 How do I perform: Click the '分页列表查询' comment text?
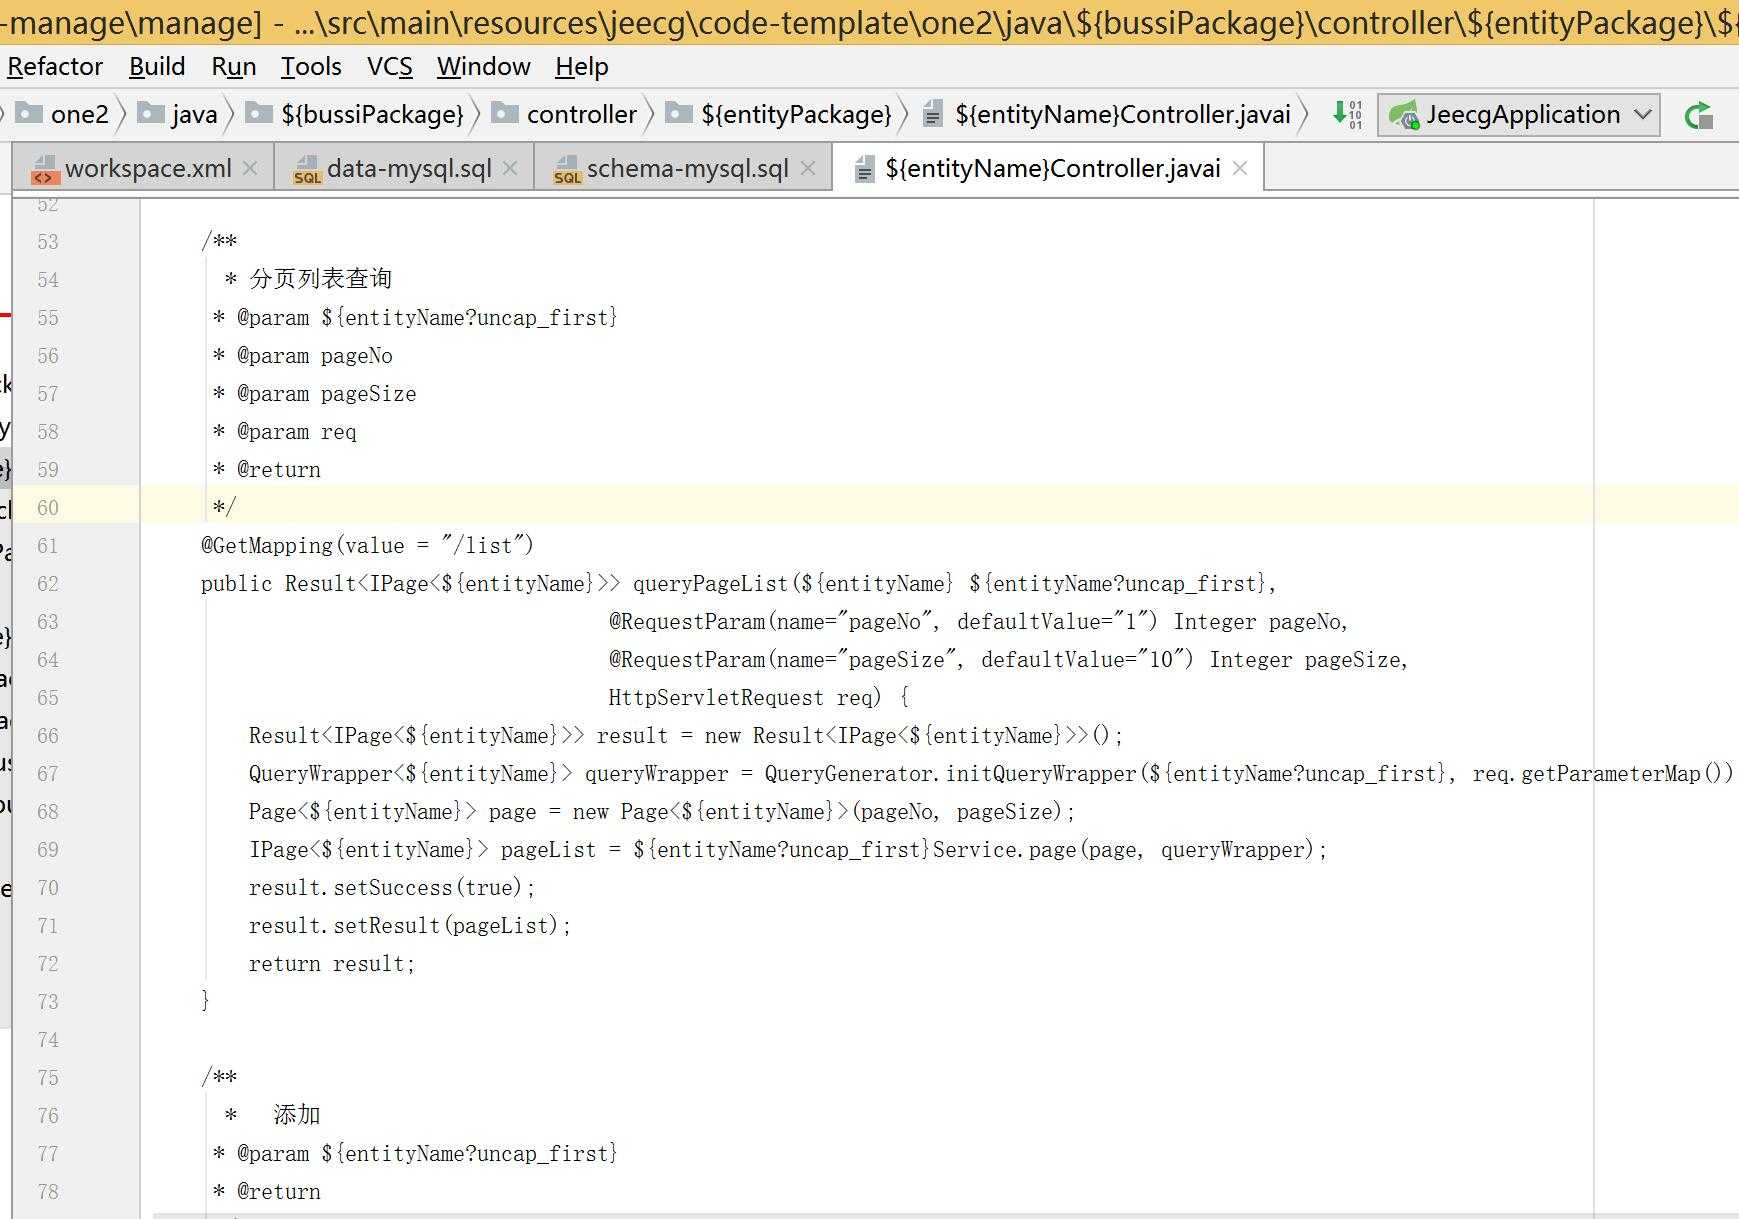point(321,279)
